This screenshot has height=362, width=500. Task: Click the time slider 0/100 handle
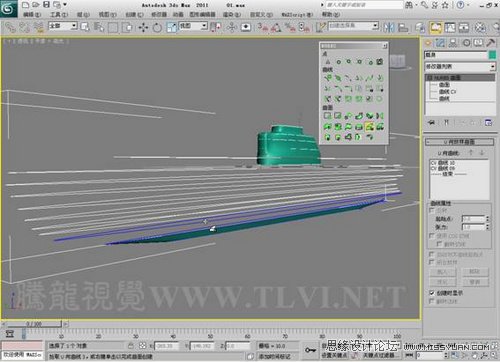coord(34,324)
